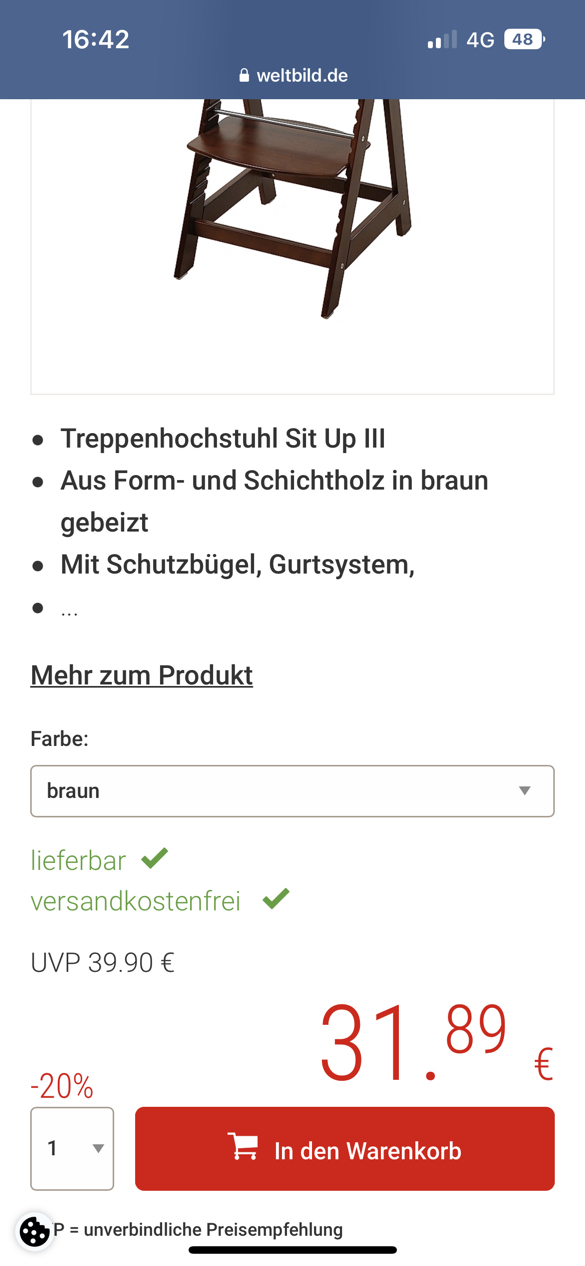Tap the cookie settings icon
This screenshot has height=1266, width=585.
coord(34,1231)
